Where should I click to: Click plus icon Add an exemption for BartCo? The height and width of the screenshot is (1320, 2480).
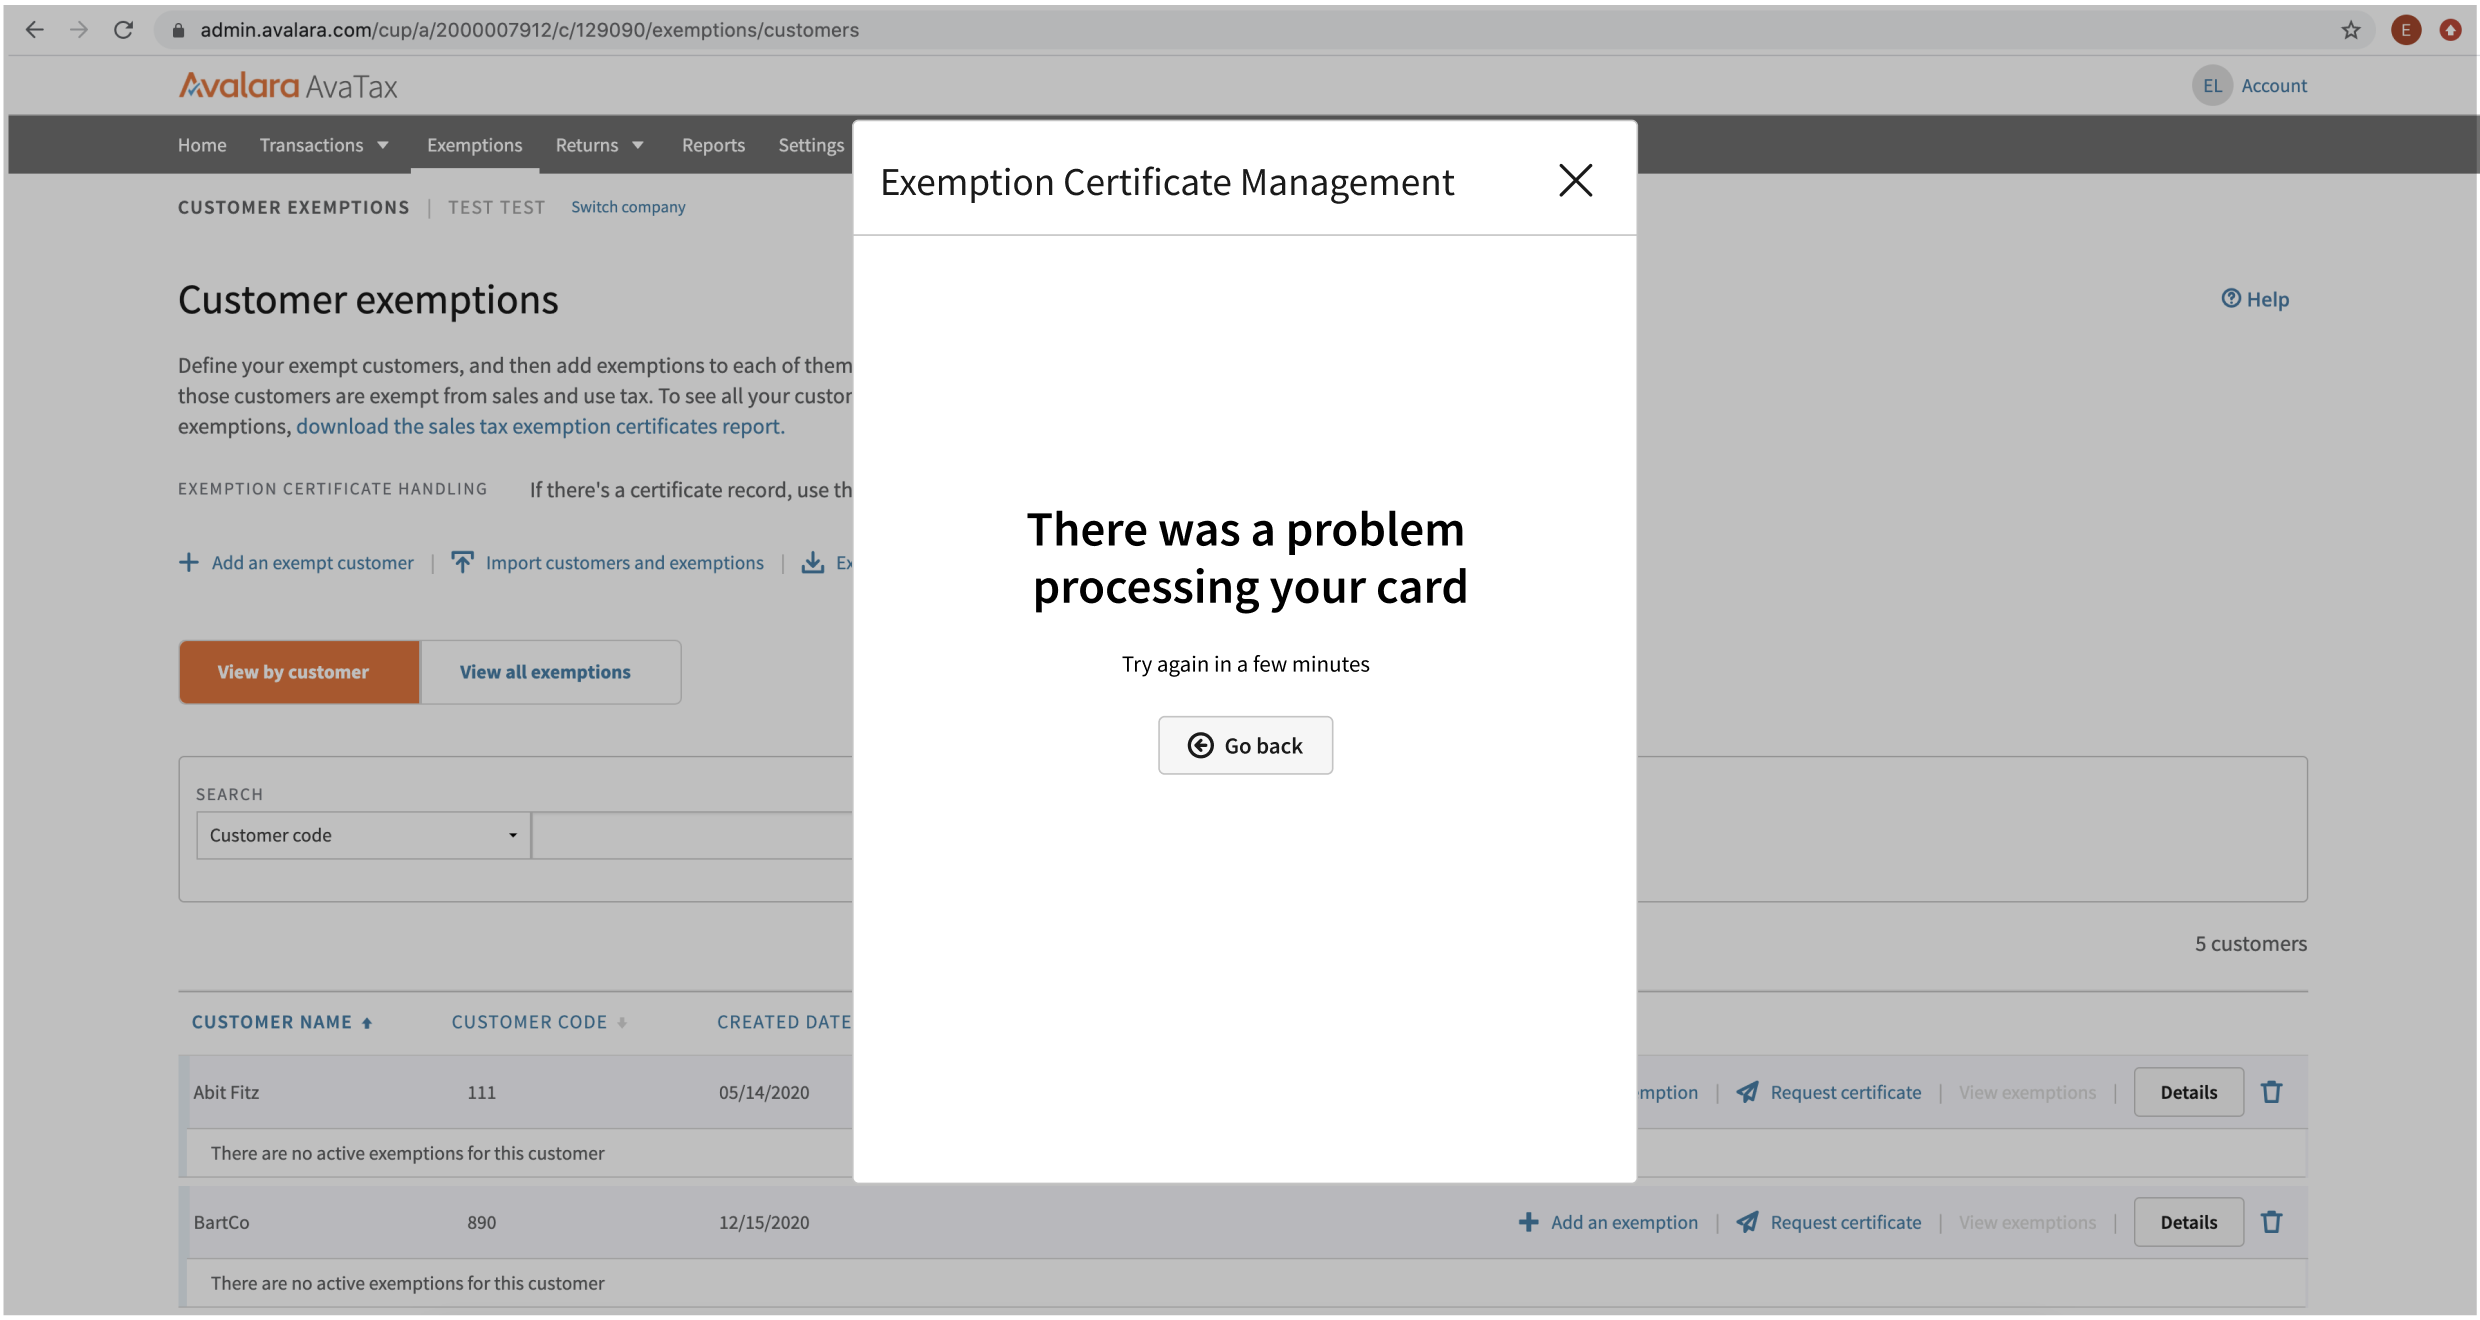(x=1528, y=1222)
